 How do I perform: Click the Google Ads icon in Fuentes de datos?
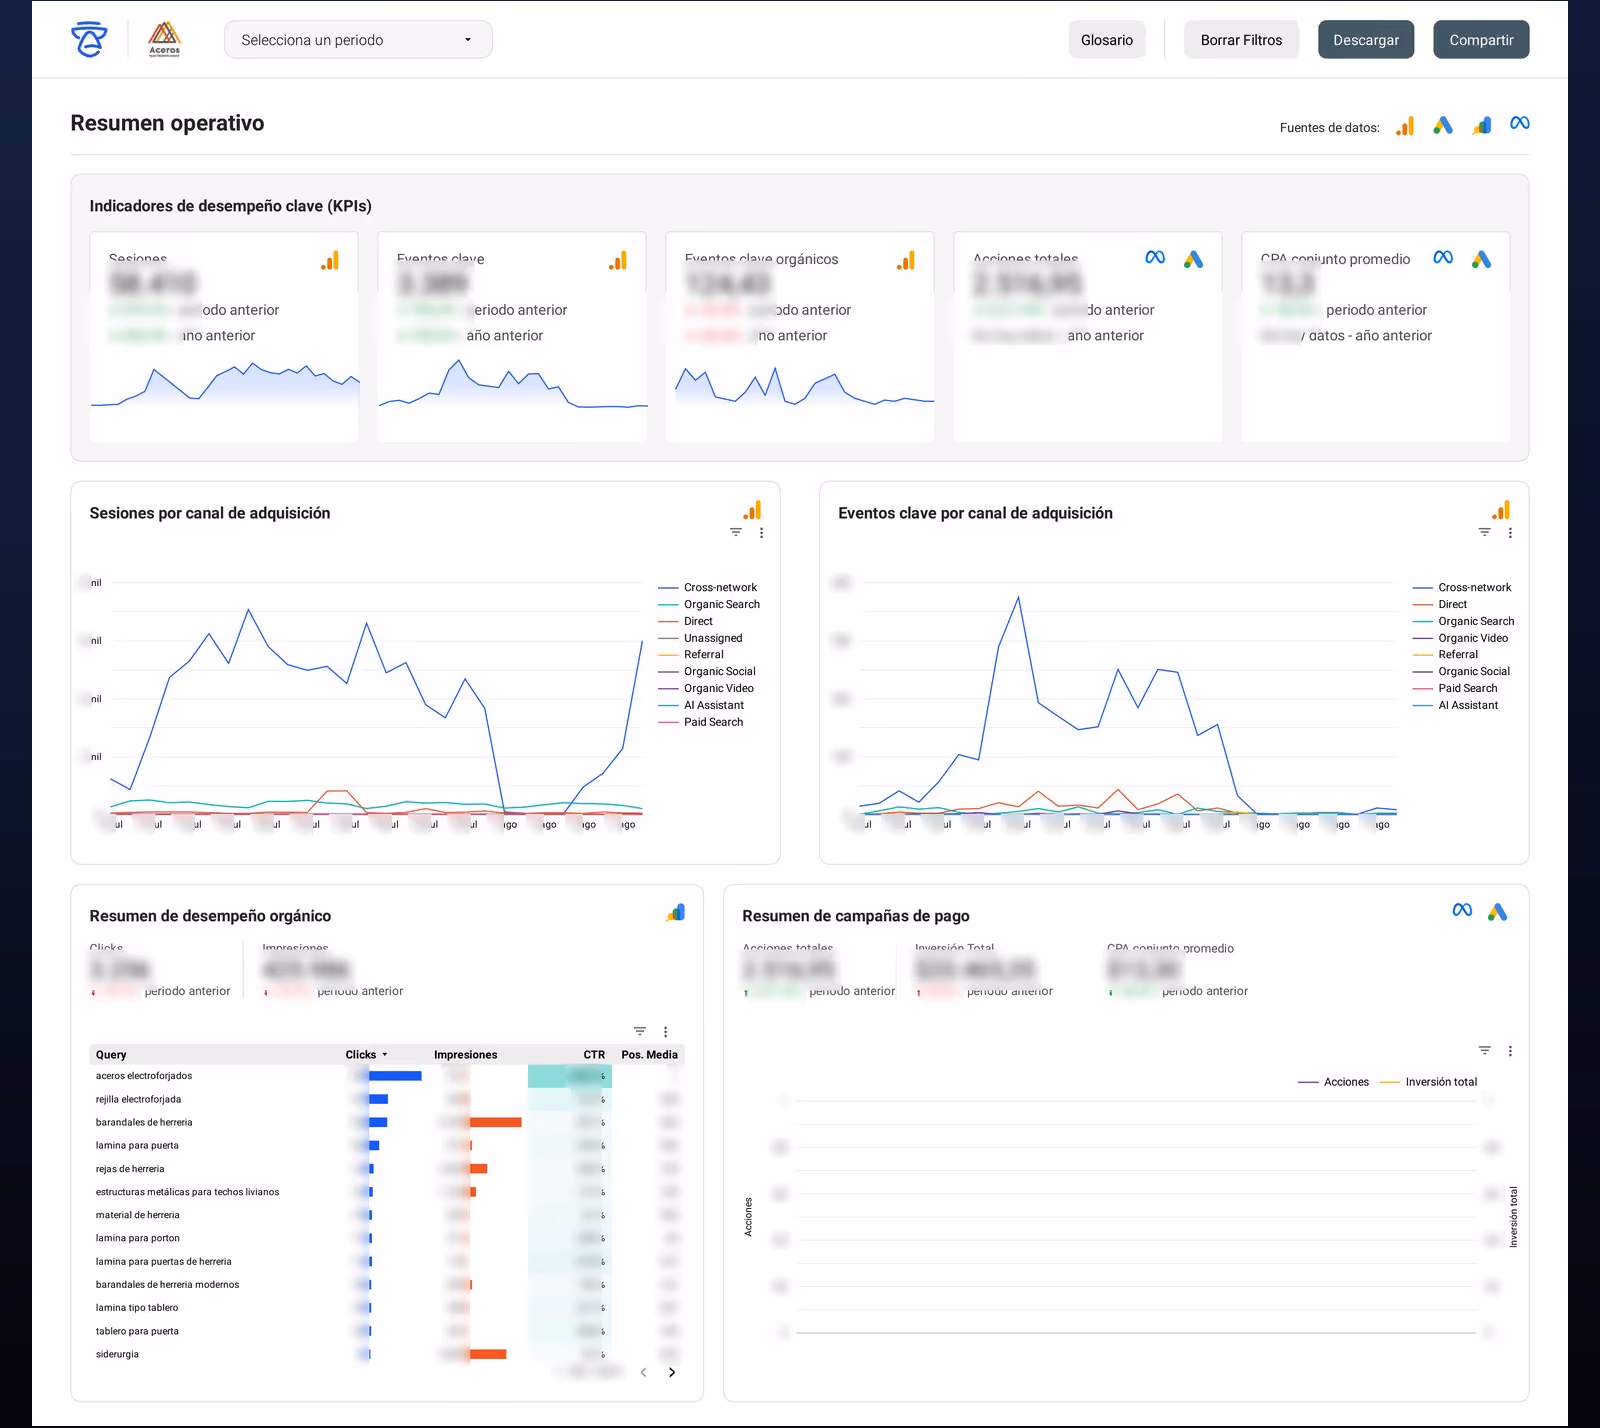coord(1442,125)
